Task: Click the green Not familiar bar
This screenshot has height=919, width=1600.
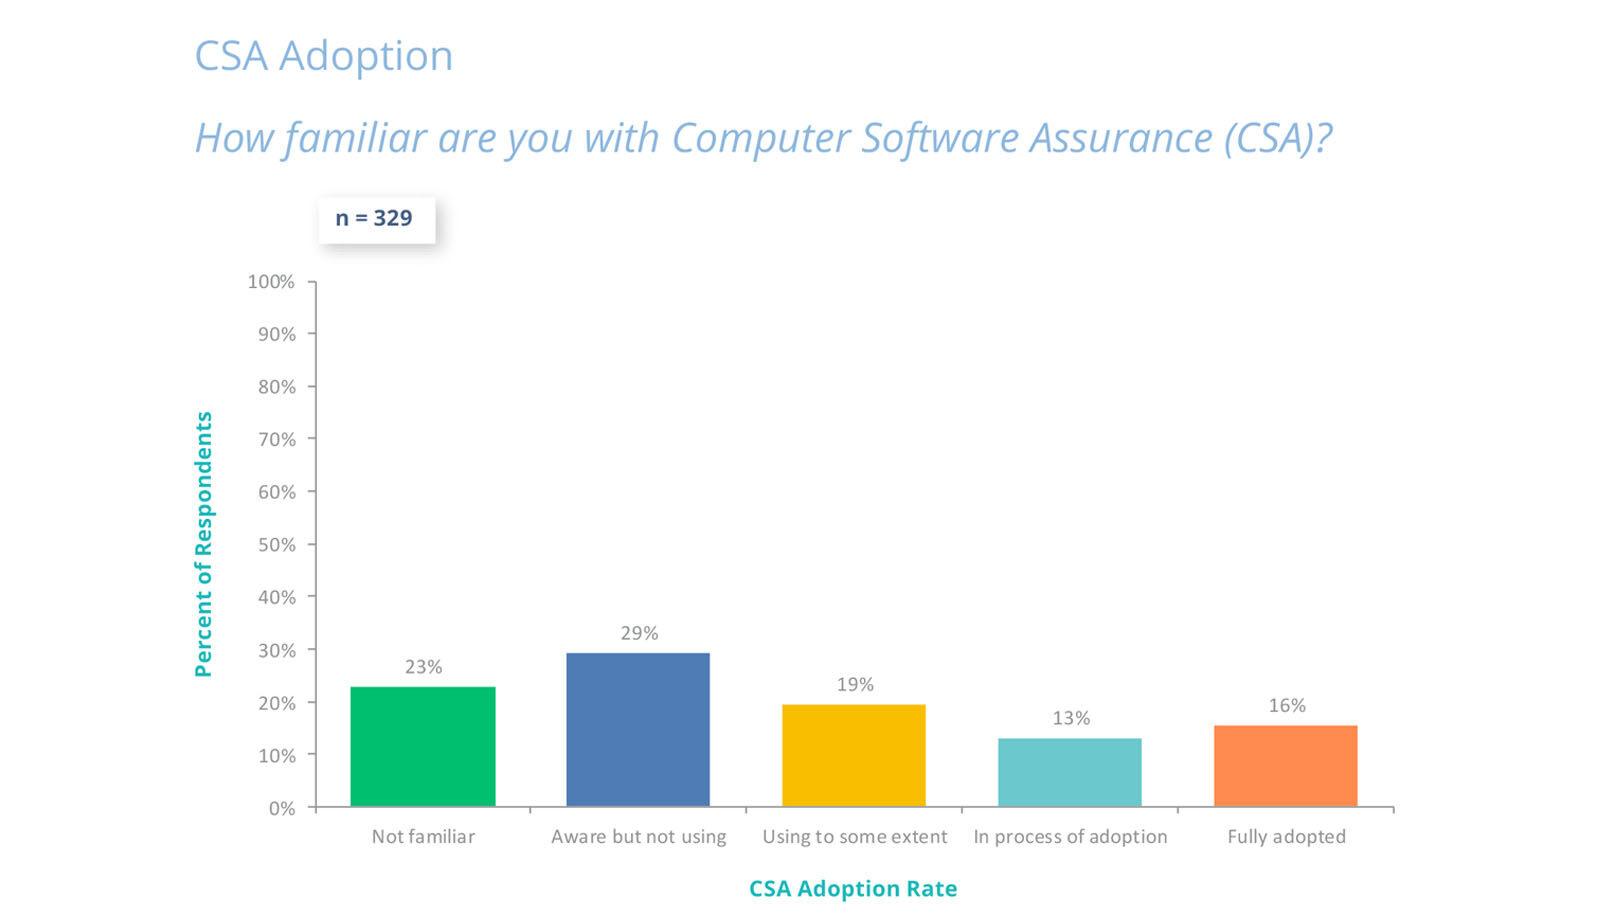Action: coord(422,746)
